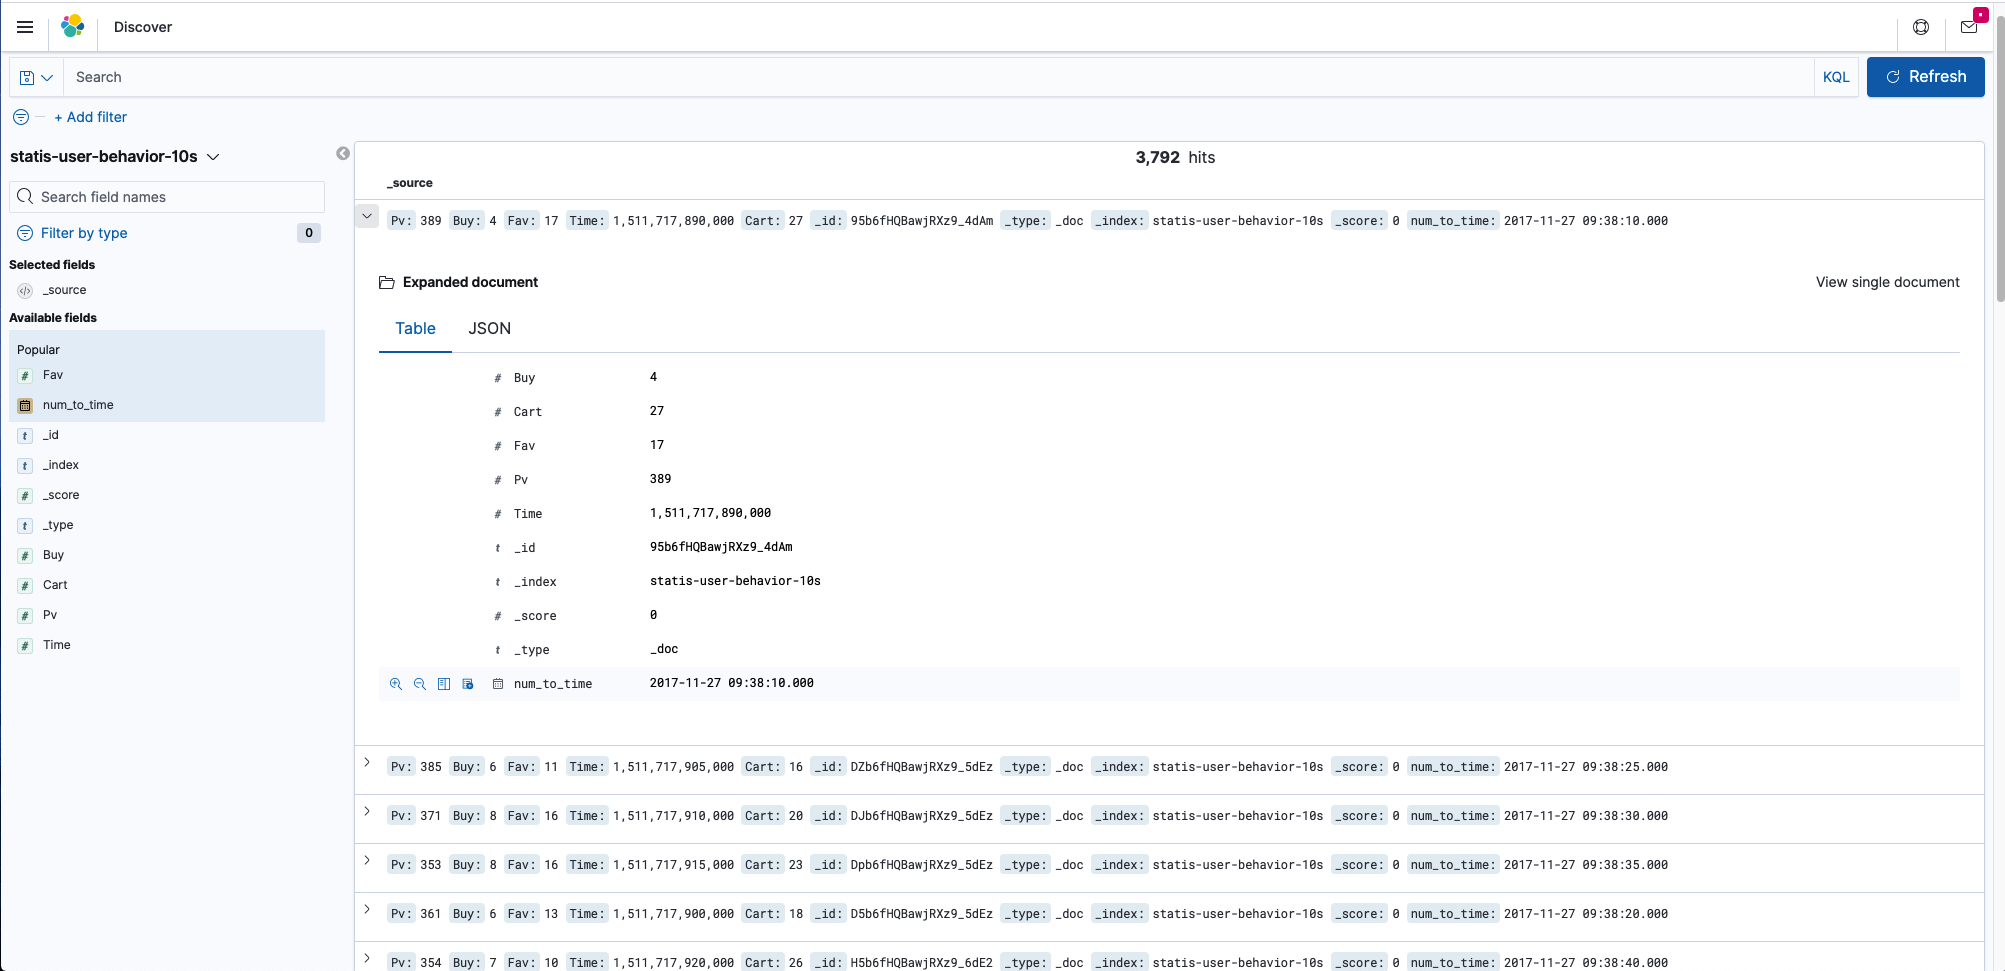Open the statis-user-behavior-10s index pattern dropdown
Viewport: 2005px width, 971px height.
point(214,157)
